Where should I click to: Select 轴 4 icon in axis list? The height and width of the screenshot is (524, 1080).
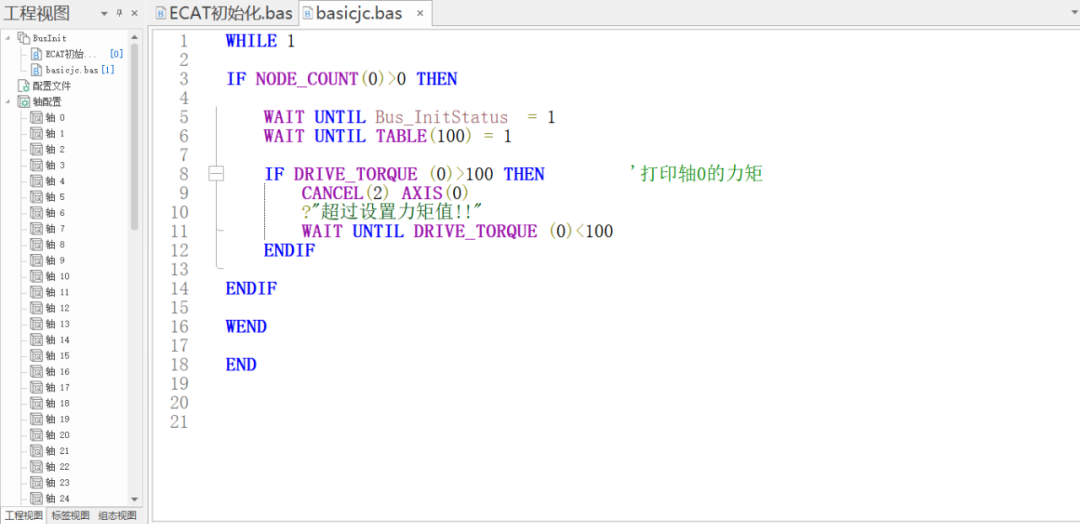click(37, 181)
